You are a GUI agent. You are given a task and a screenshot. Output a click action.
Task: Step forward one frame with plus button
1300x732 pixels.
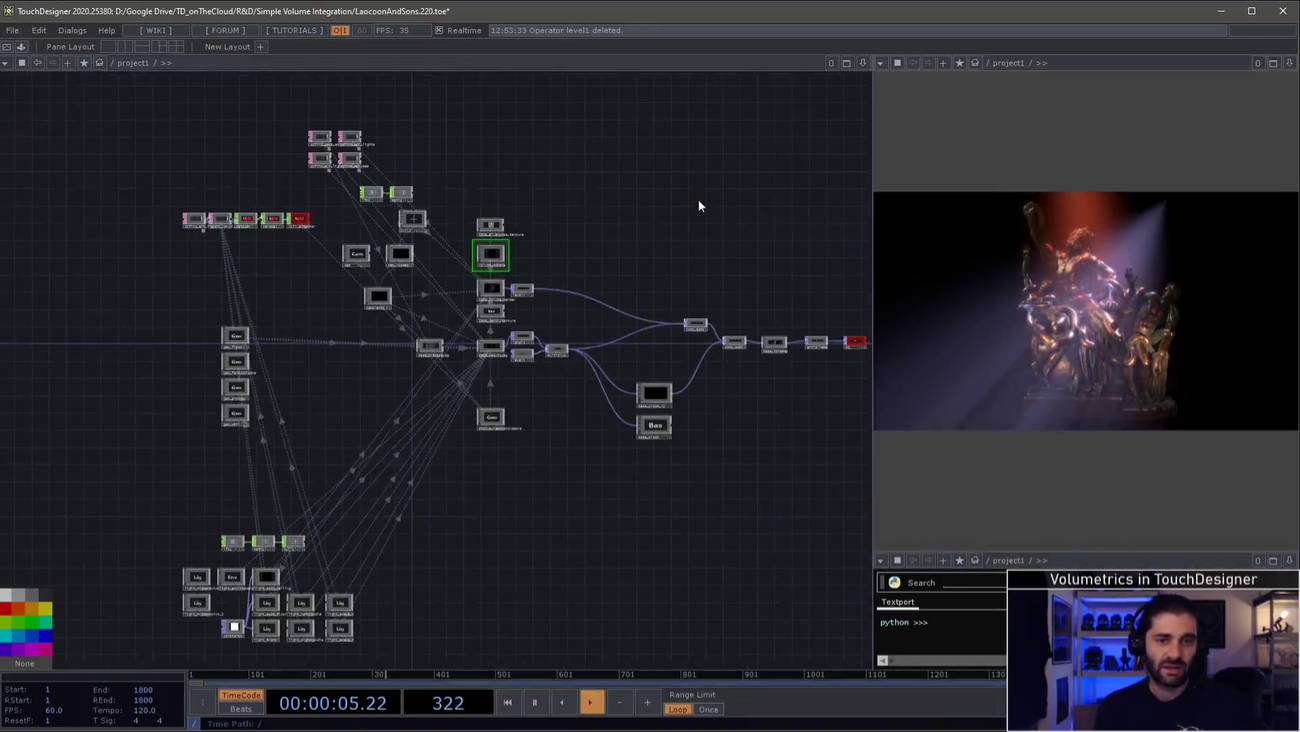click(647, 702)
